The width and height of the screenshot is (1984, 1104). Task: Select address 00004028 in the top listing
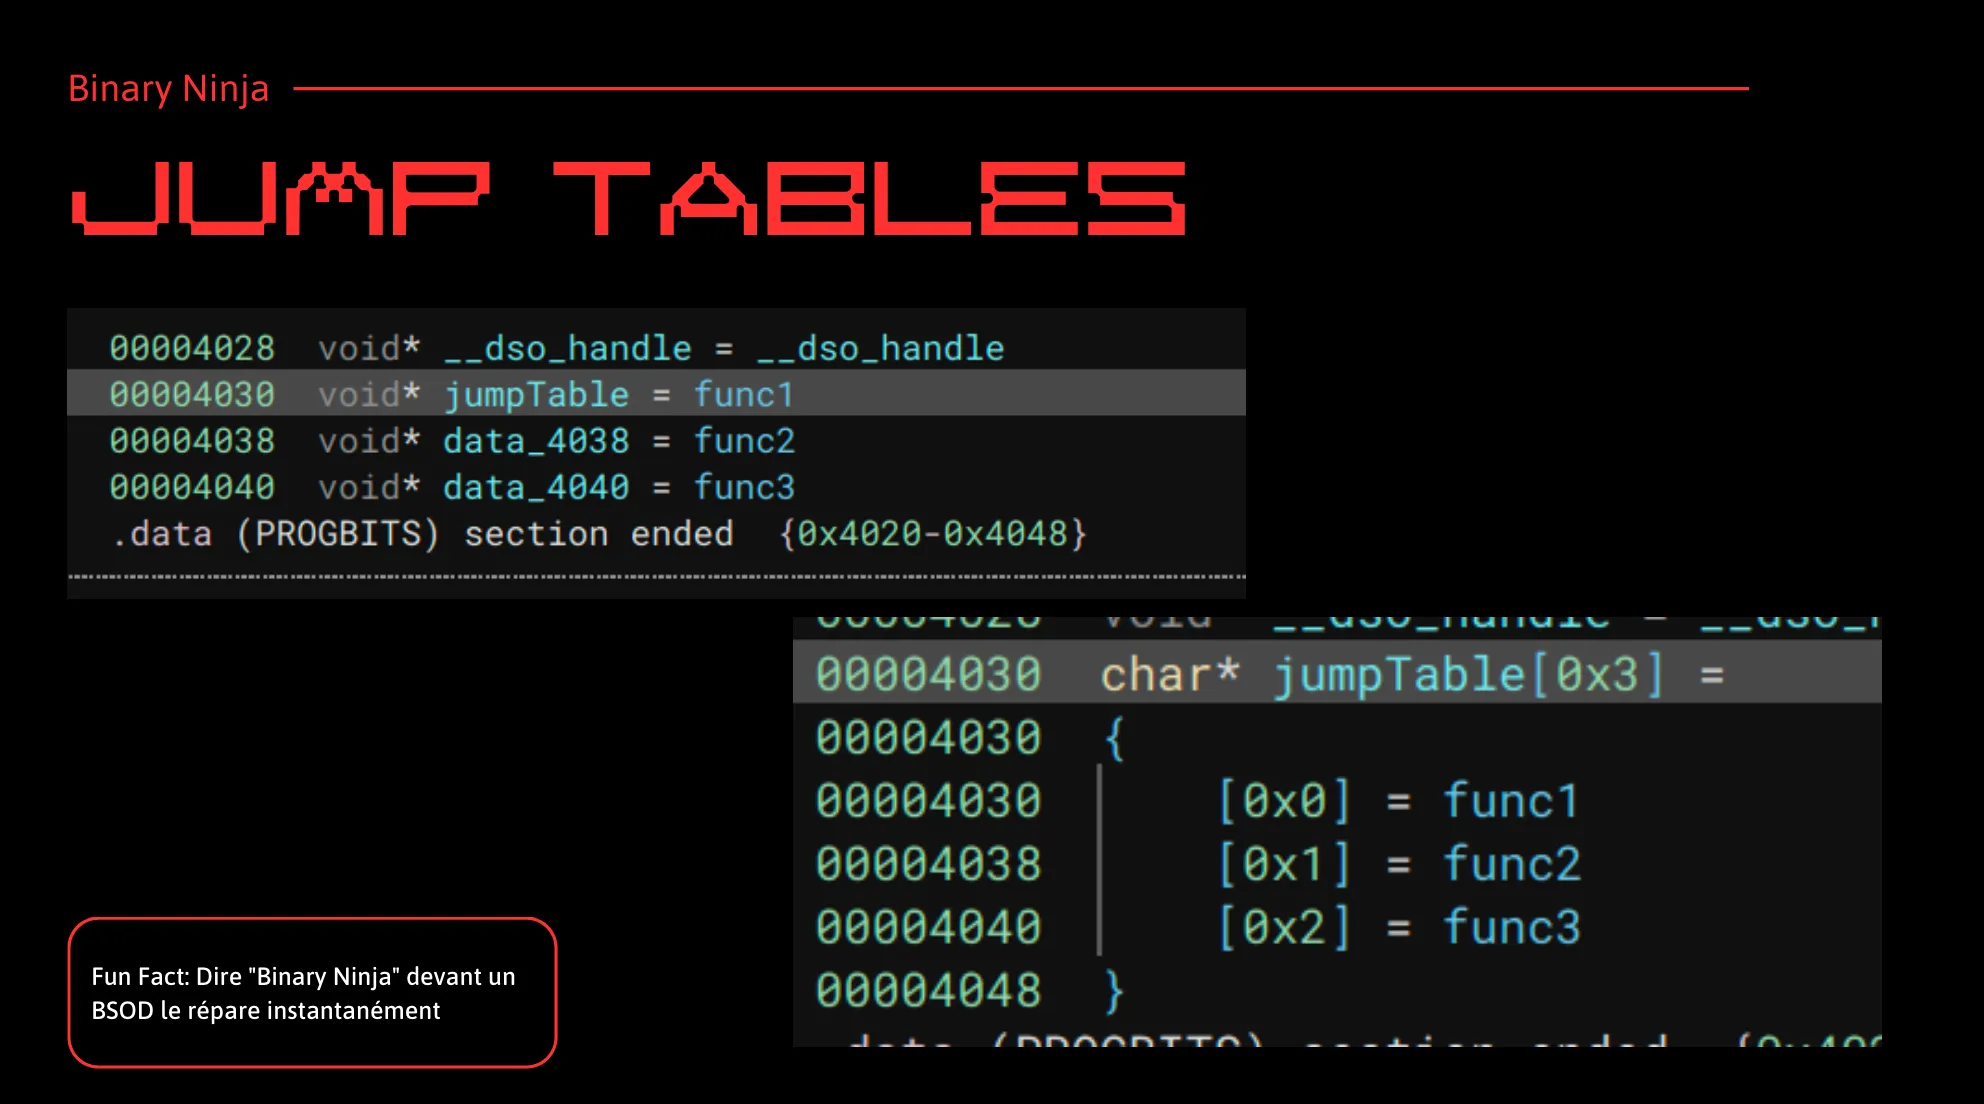click(x=192, y=348)
